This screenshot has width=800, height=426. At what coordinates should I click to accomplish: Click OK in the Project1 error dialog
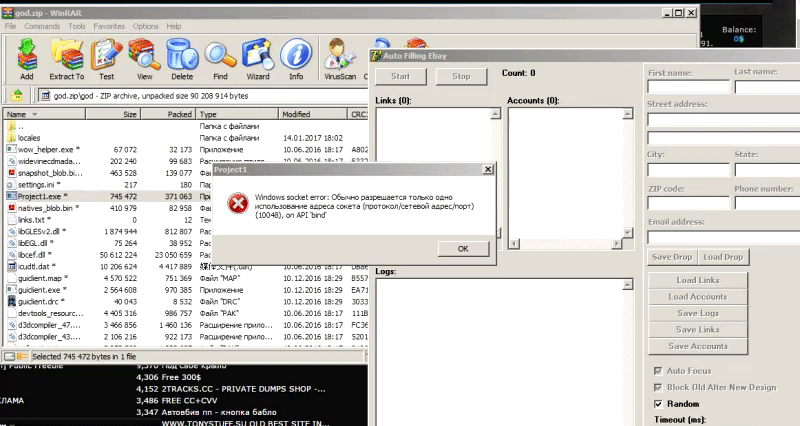pyautogui.click(x=463, y=249)
